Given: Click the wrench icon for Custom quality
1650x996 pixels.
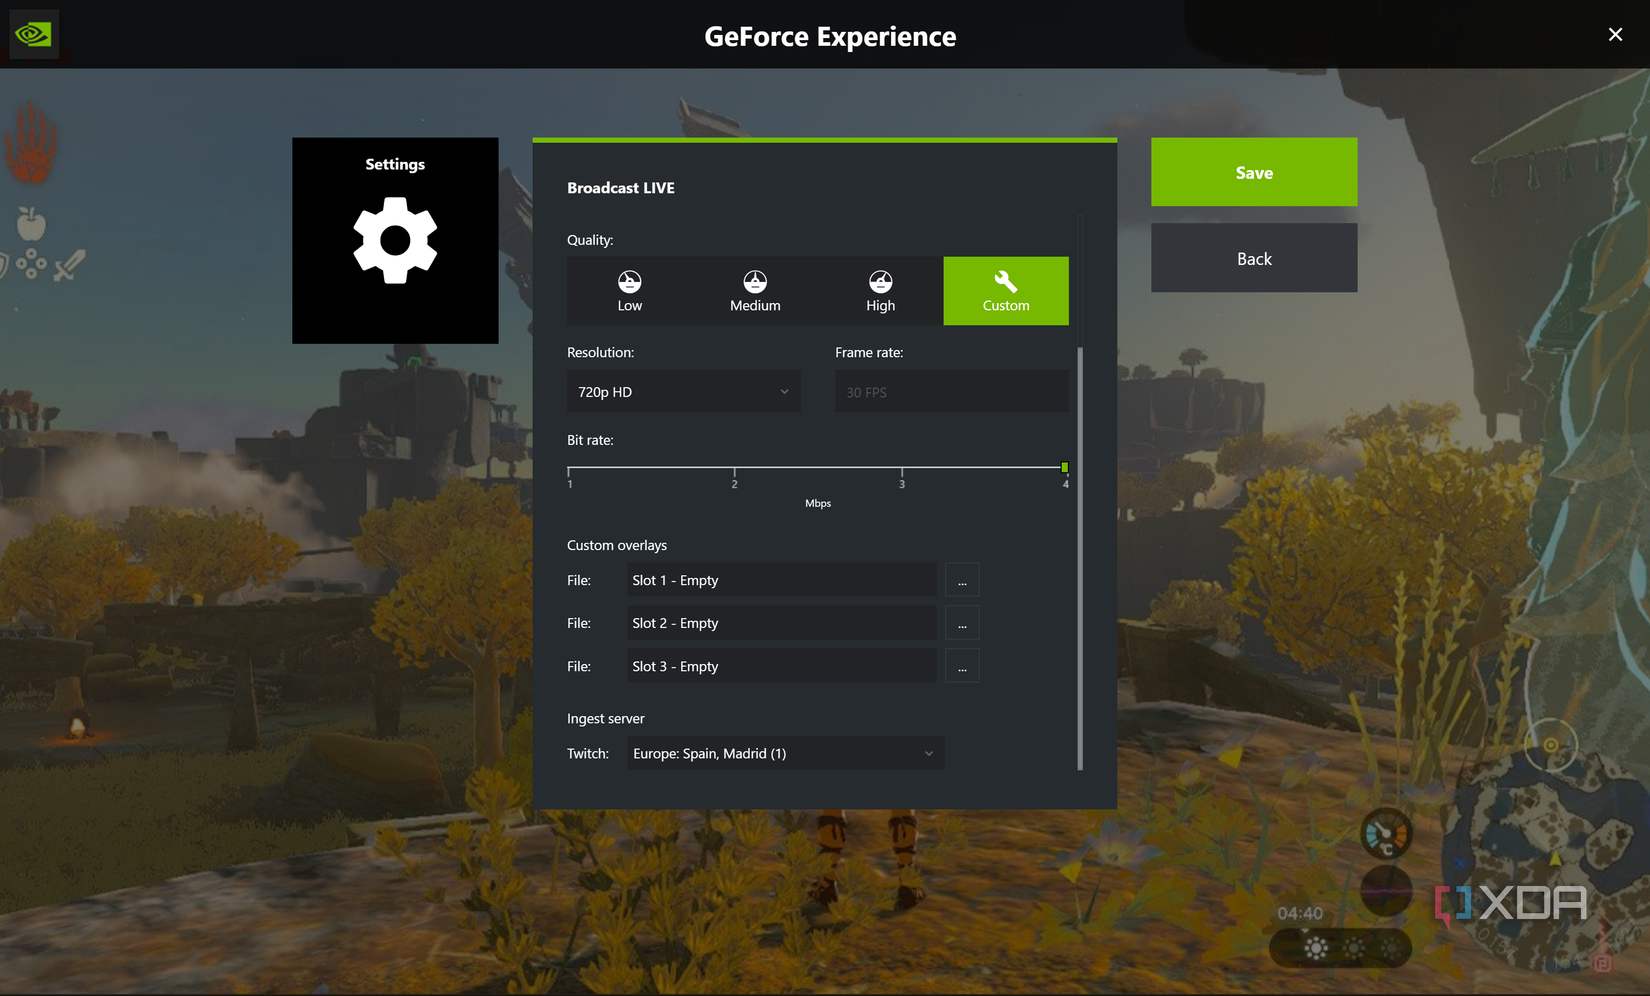Looking at the screenshot, I should [x=1005, y=281].
